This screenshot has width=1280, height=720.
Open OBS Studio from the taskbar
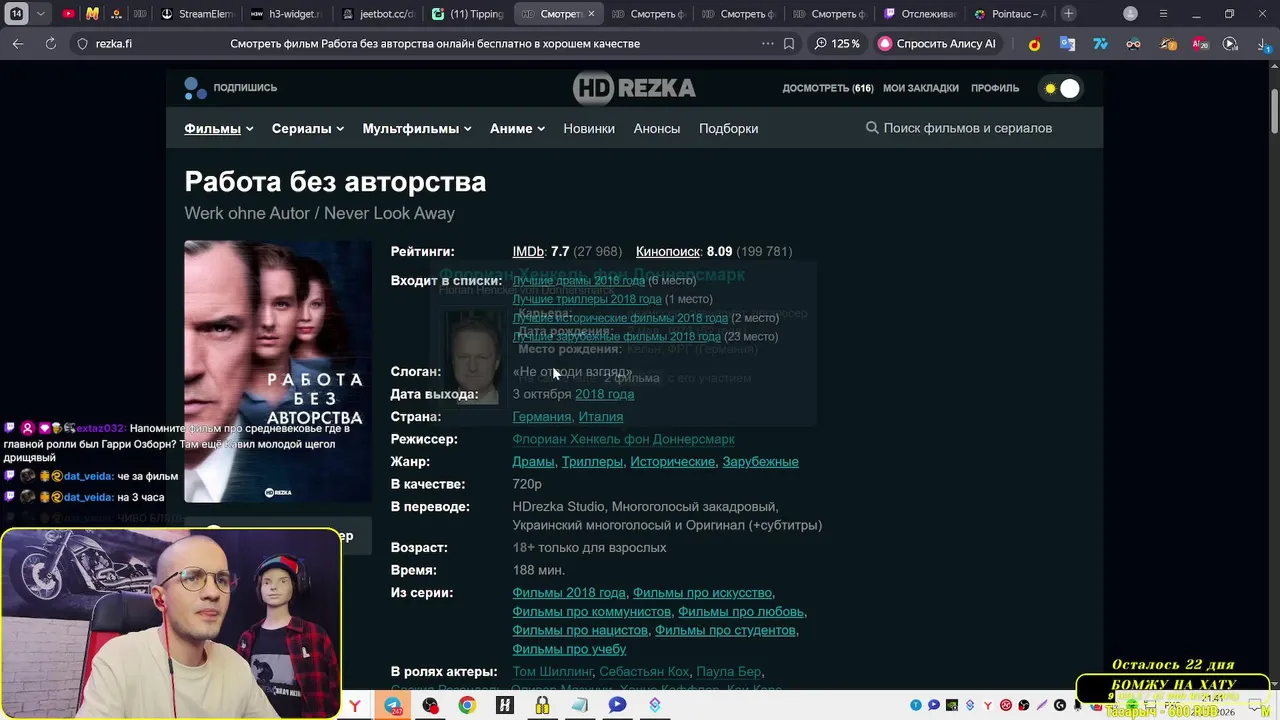click(430, 705)
